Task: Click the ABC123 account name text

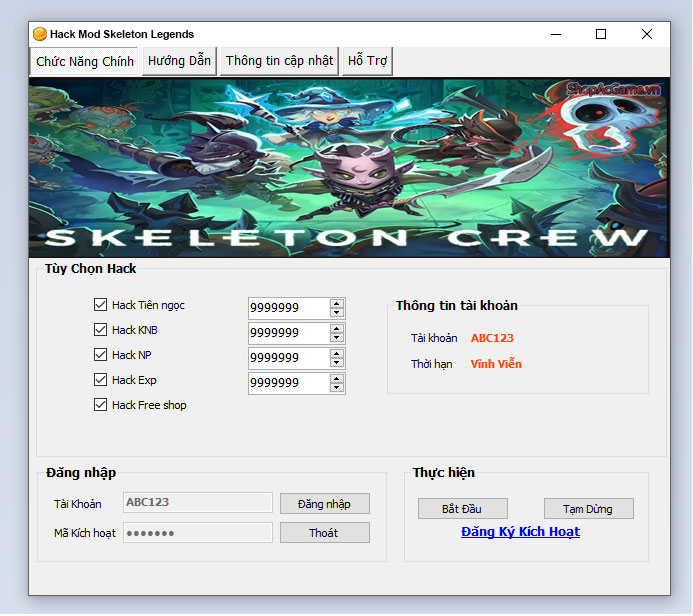Action: pyautogui.click(x=492, y=338)
